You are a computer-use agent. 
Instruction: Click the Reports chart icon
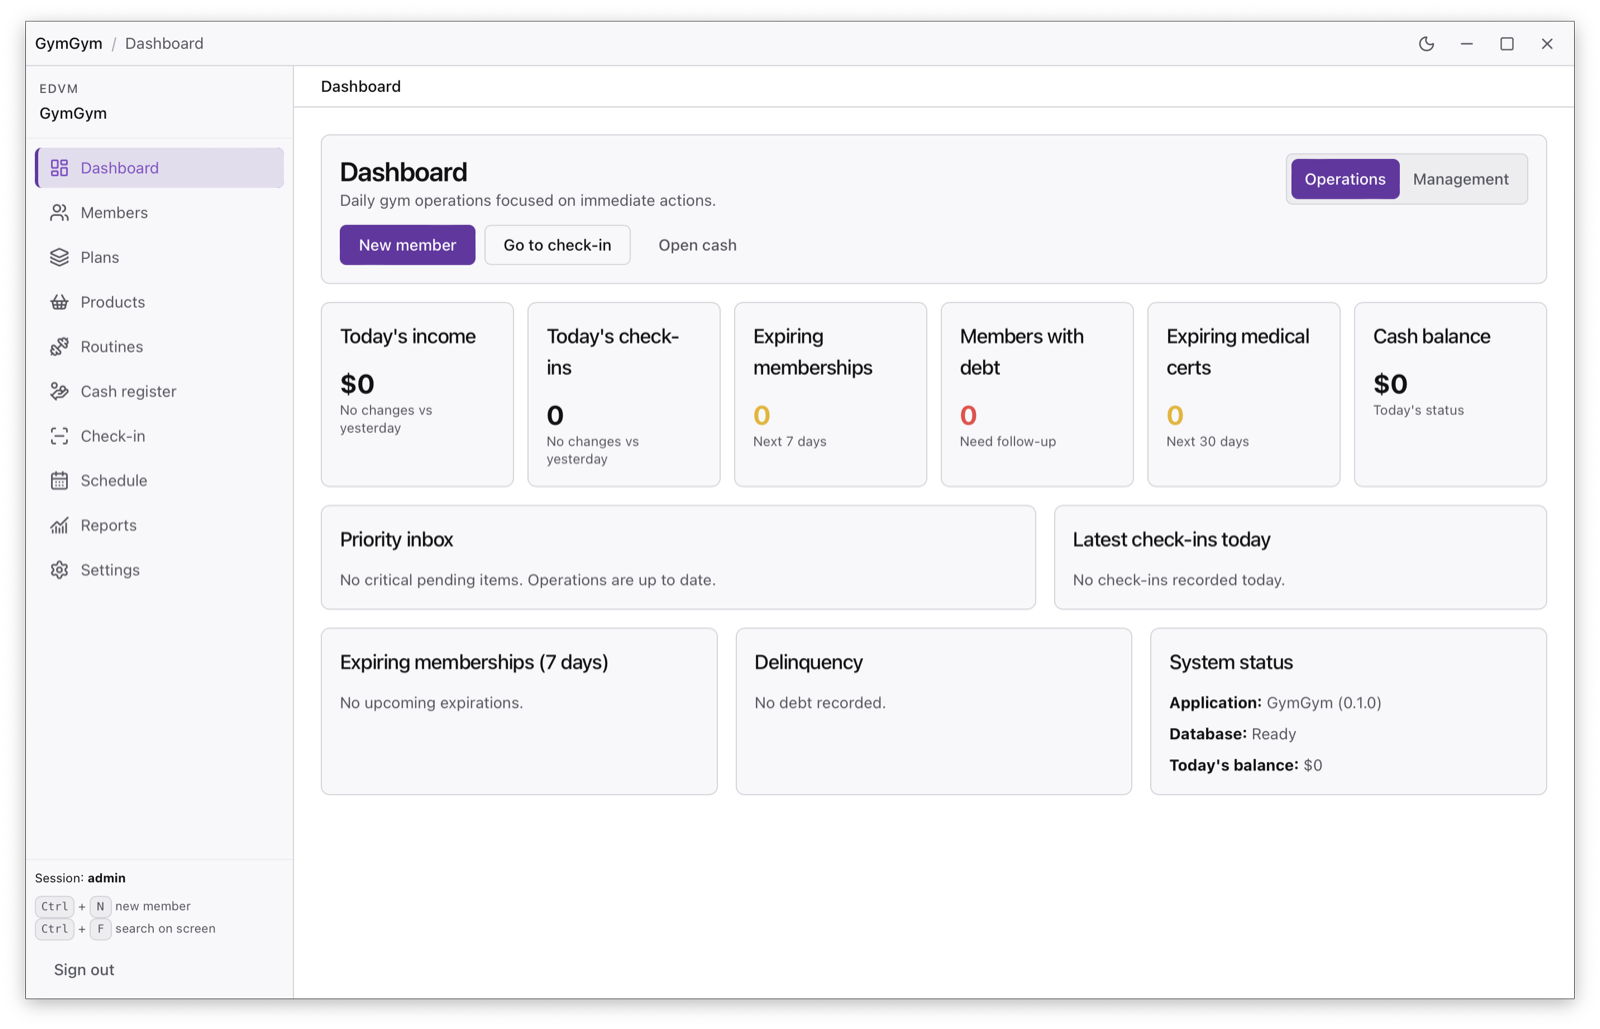(x=60, y=524)
